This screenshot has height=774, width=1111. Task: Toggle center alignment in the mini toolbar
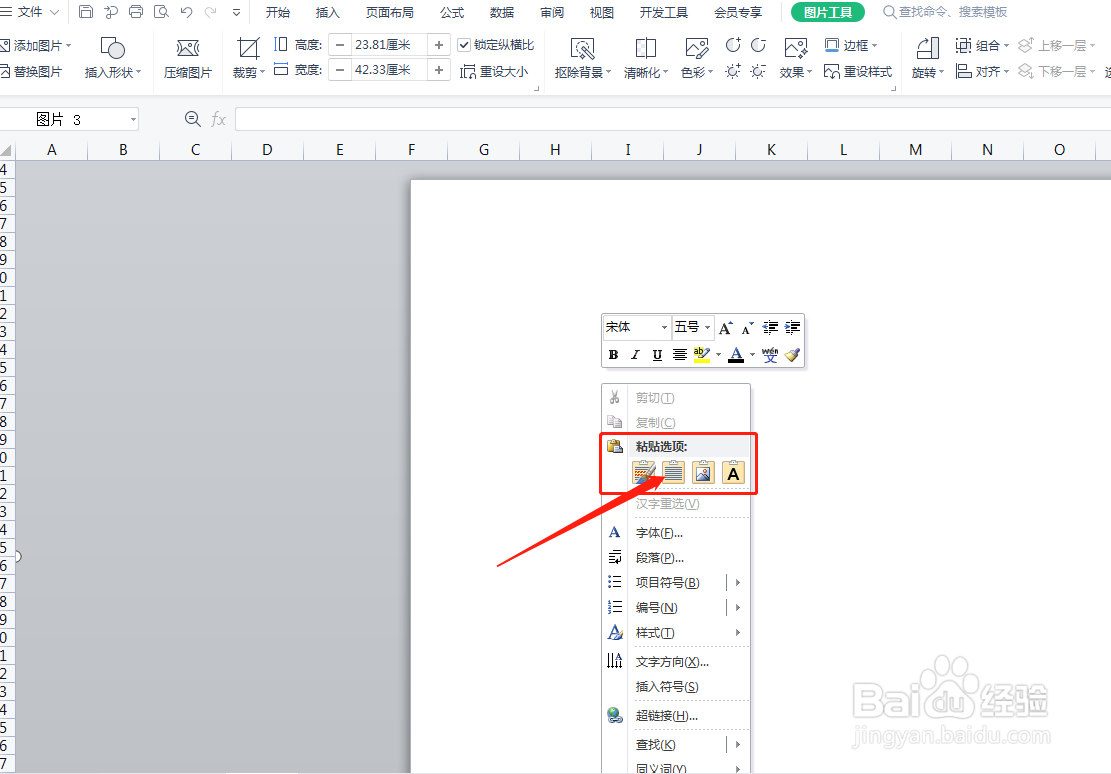point(679,354)
